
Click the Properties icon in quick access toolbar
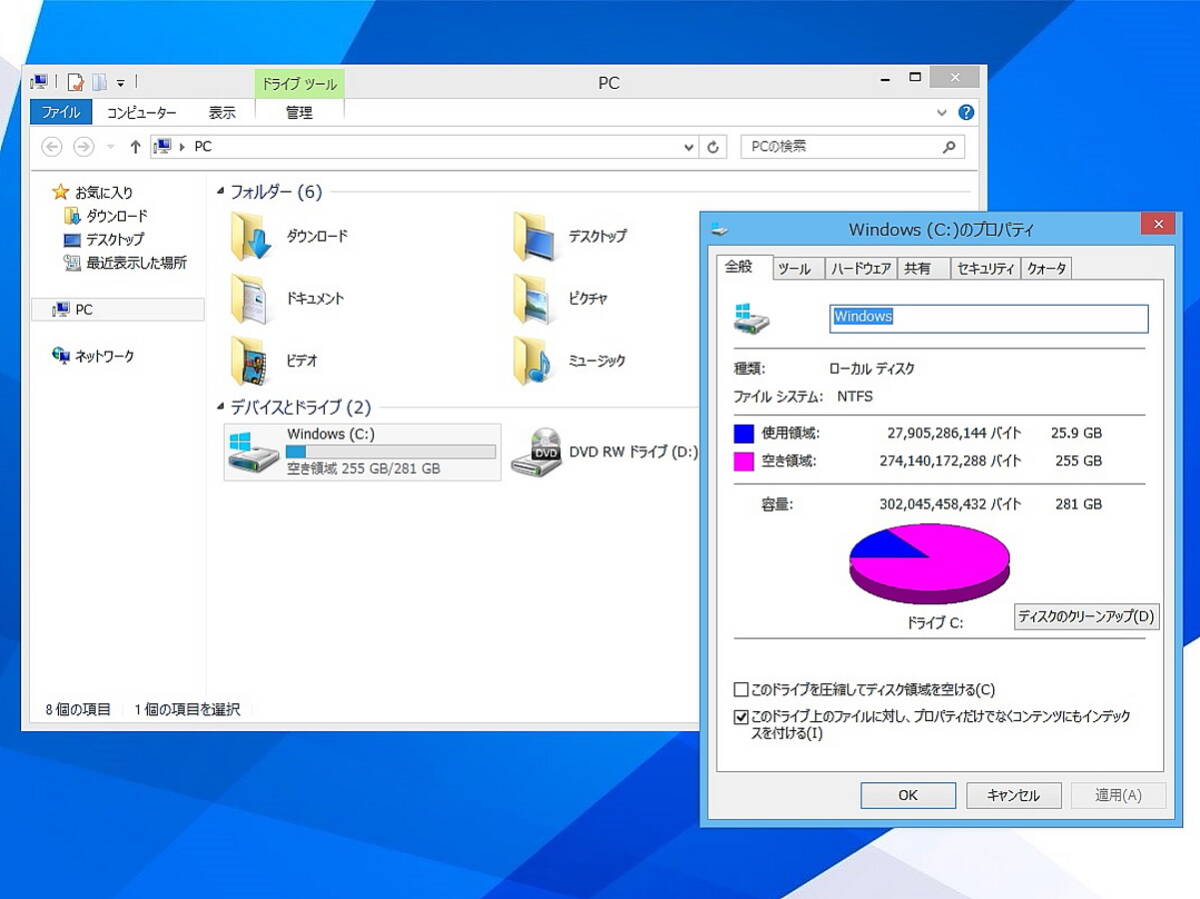pyautogui.click(x=74, y=82)
